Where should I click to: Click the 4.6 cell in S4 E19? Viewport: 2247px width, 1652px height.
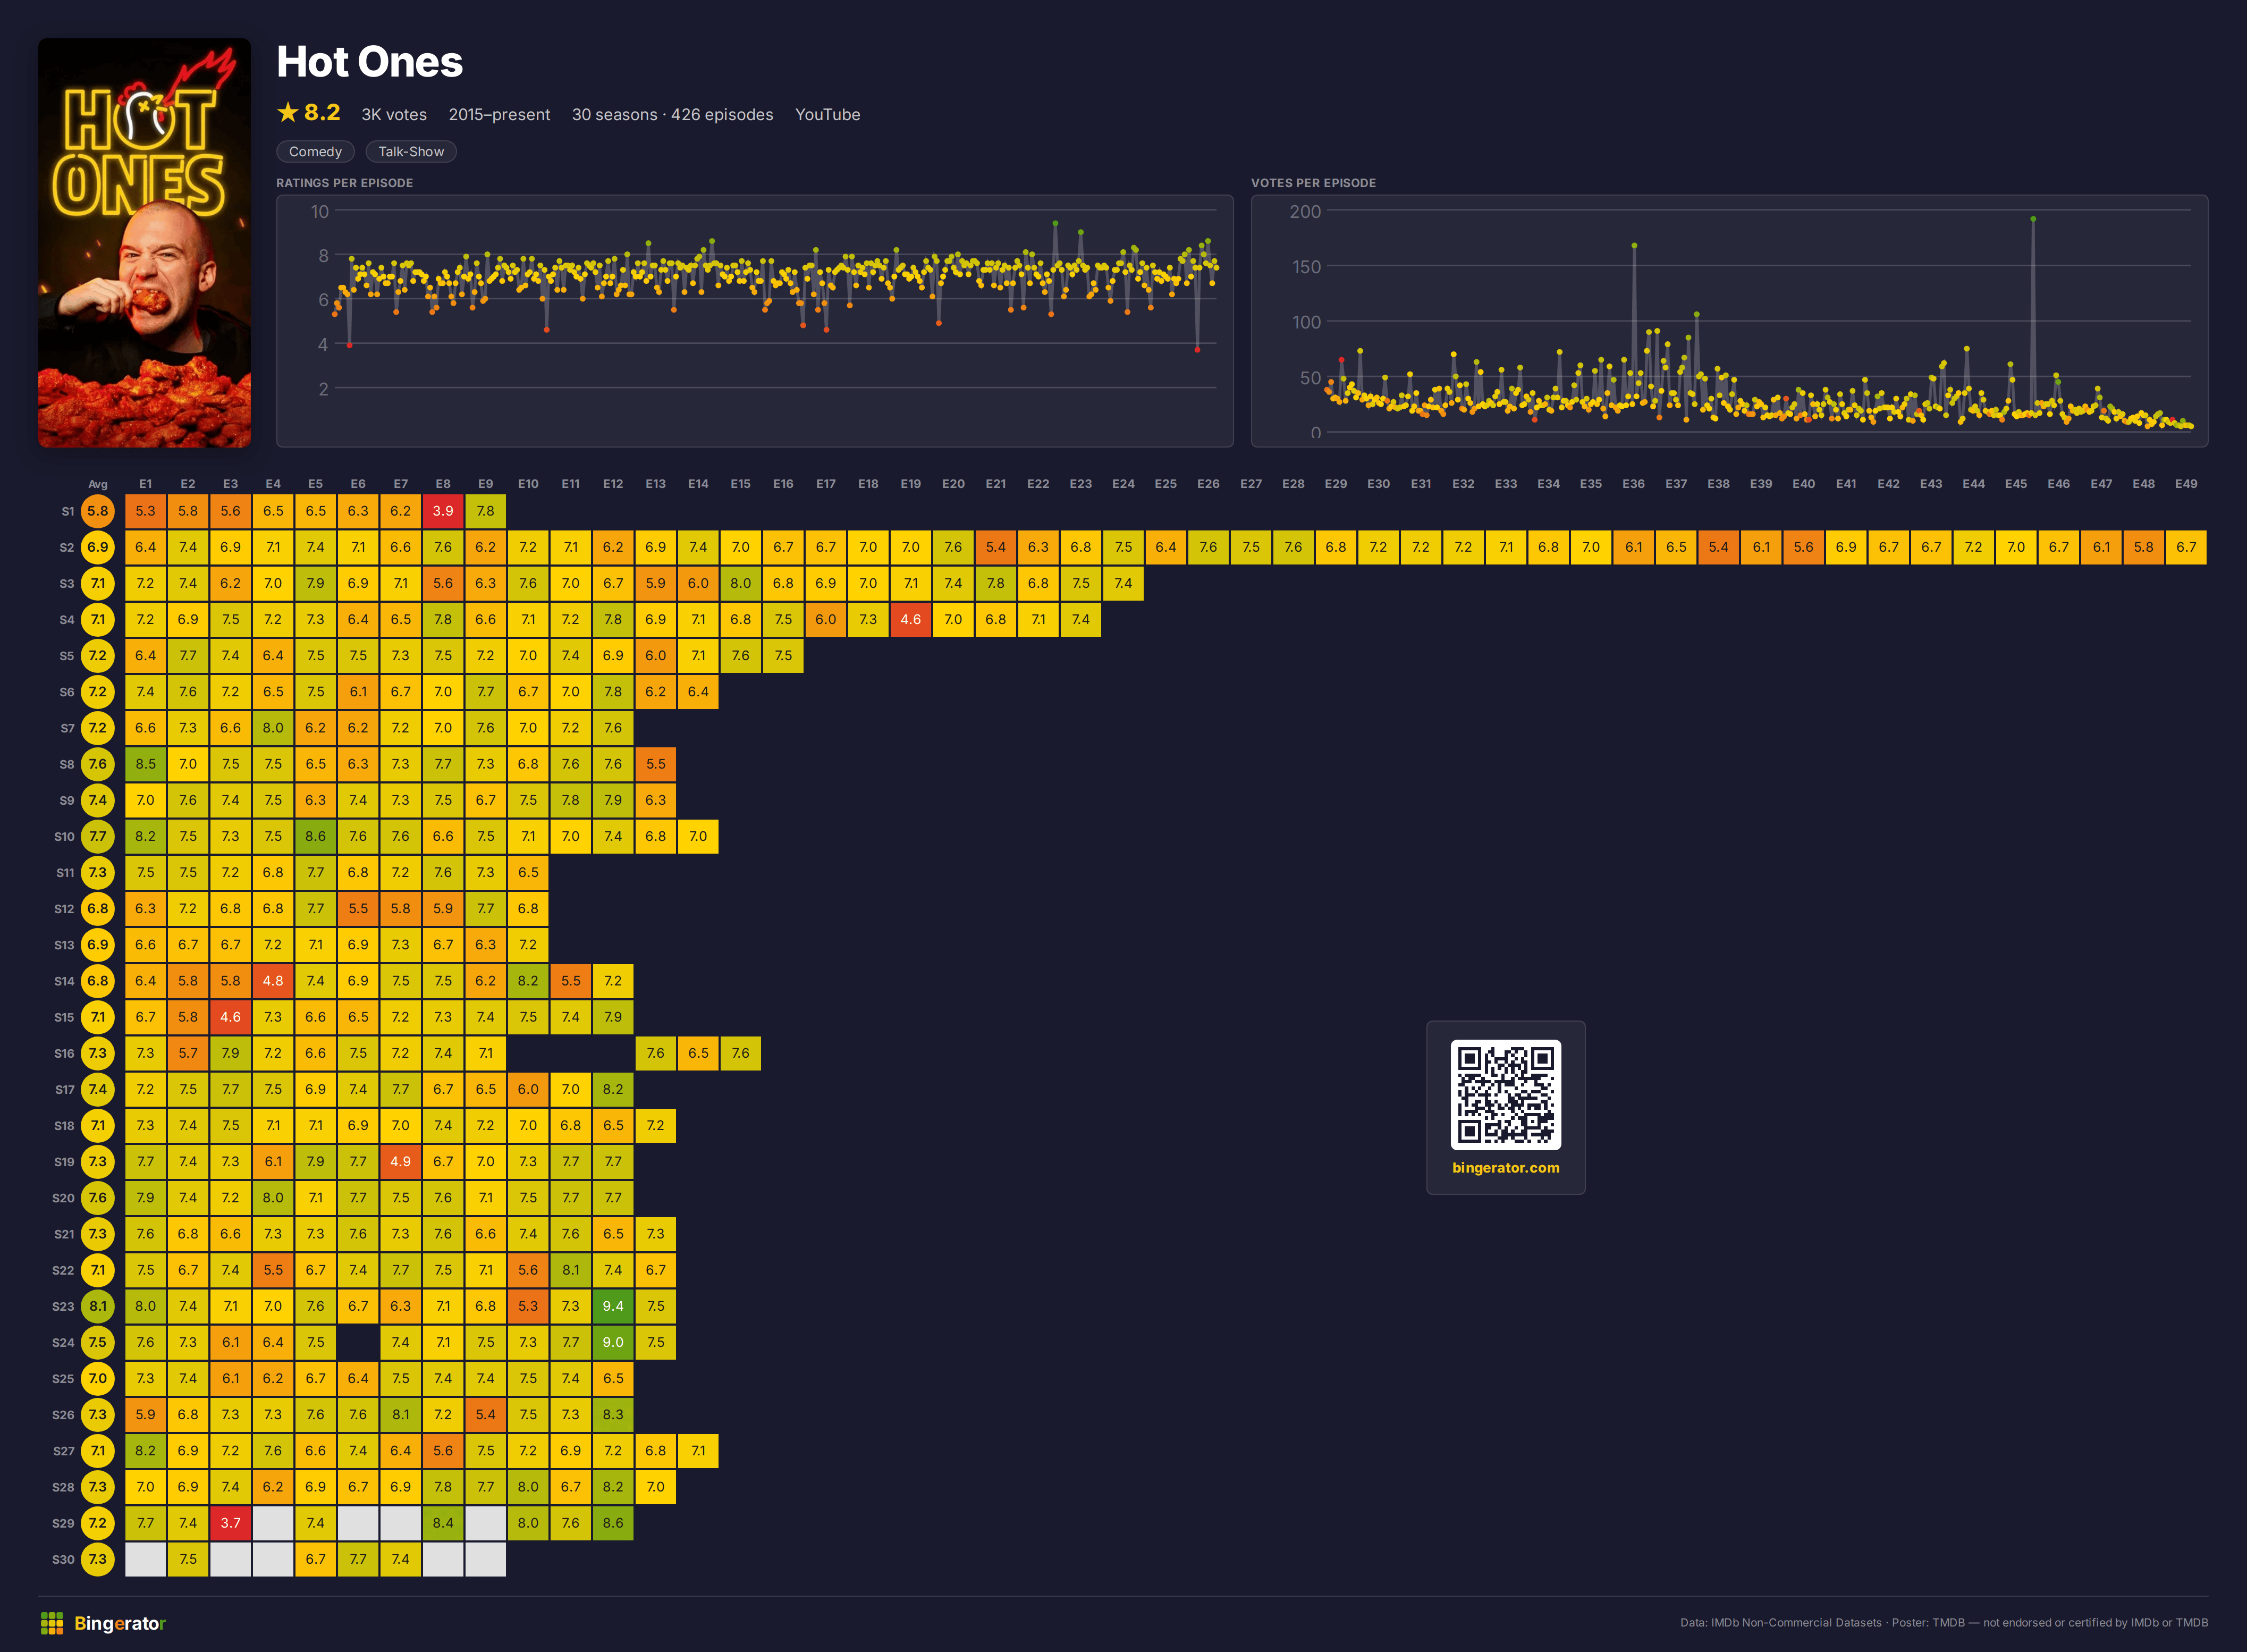(x=910, y=619)
